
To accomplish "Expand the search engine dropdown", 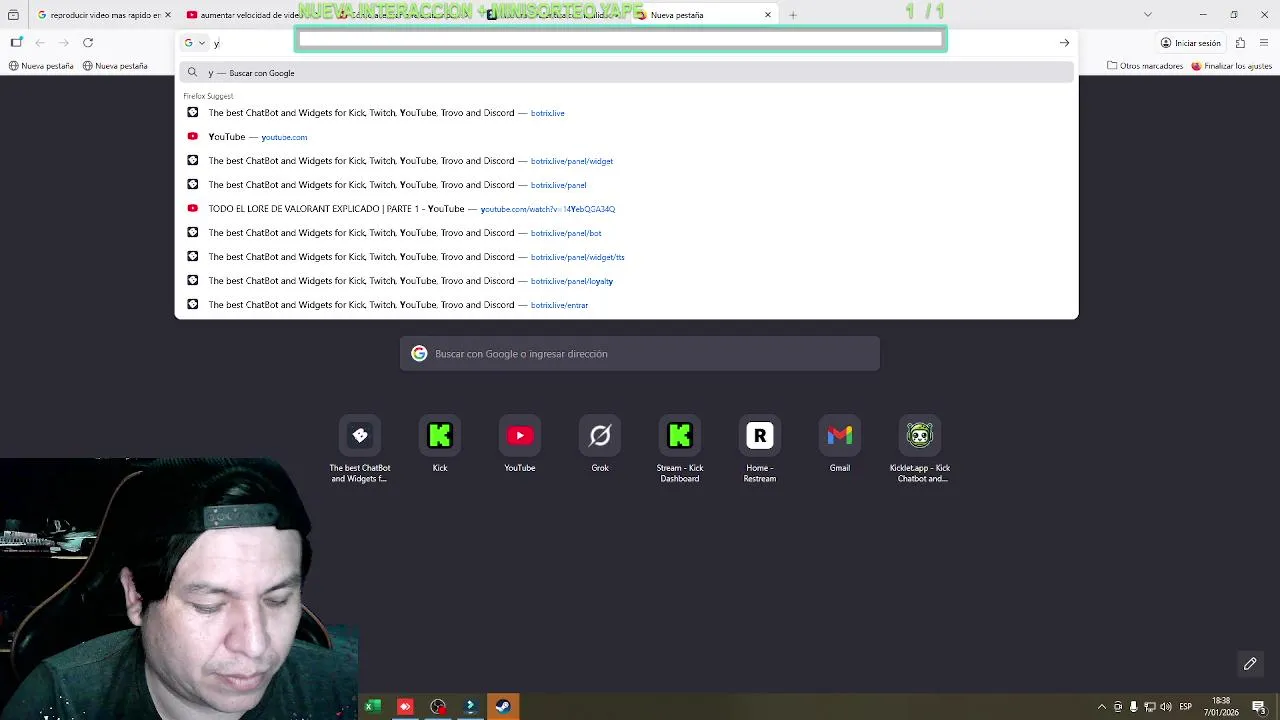I will tap(194, 43).
